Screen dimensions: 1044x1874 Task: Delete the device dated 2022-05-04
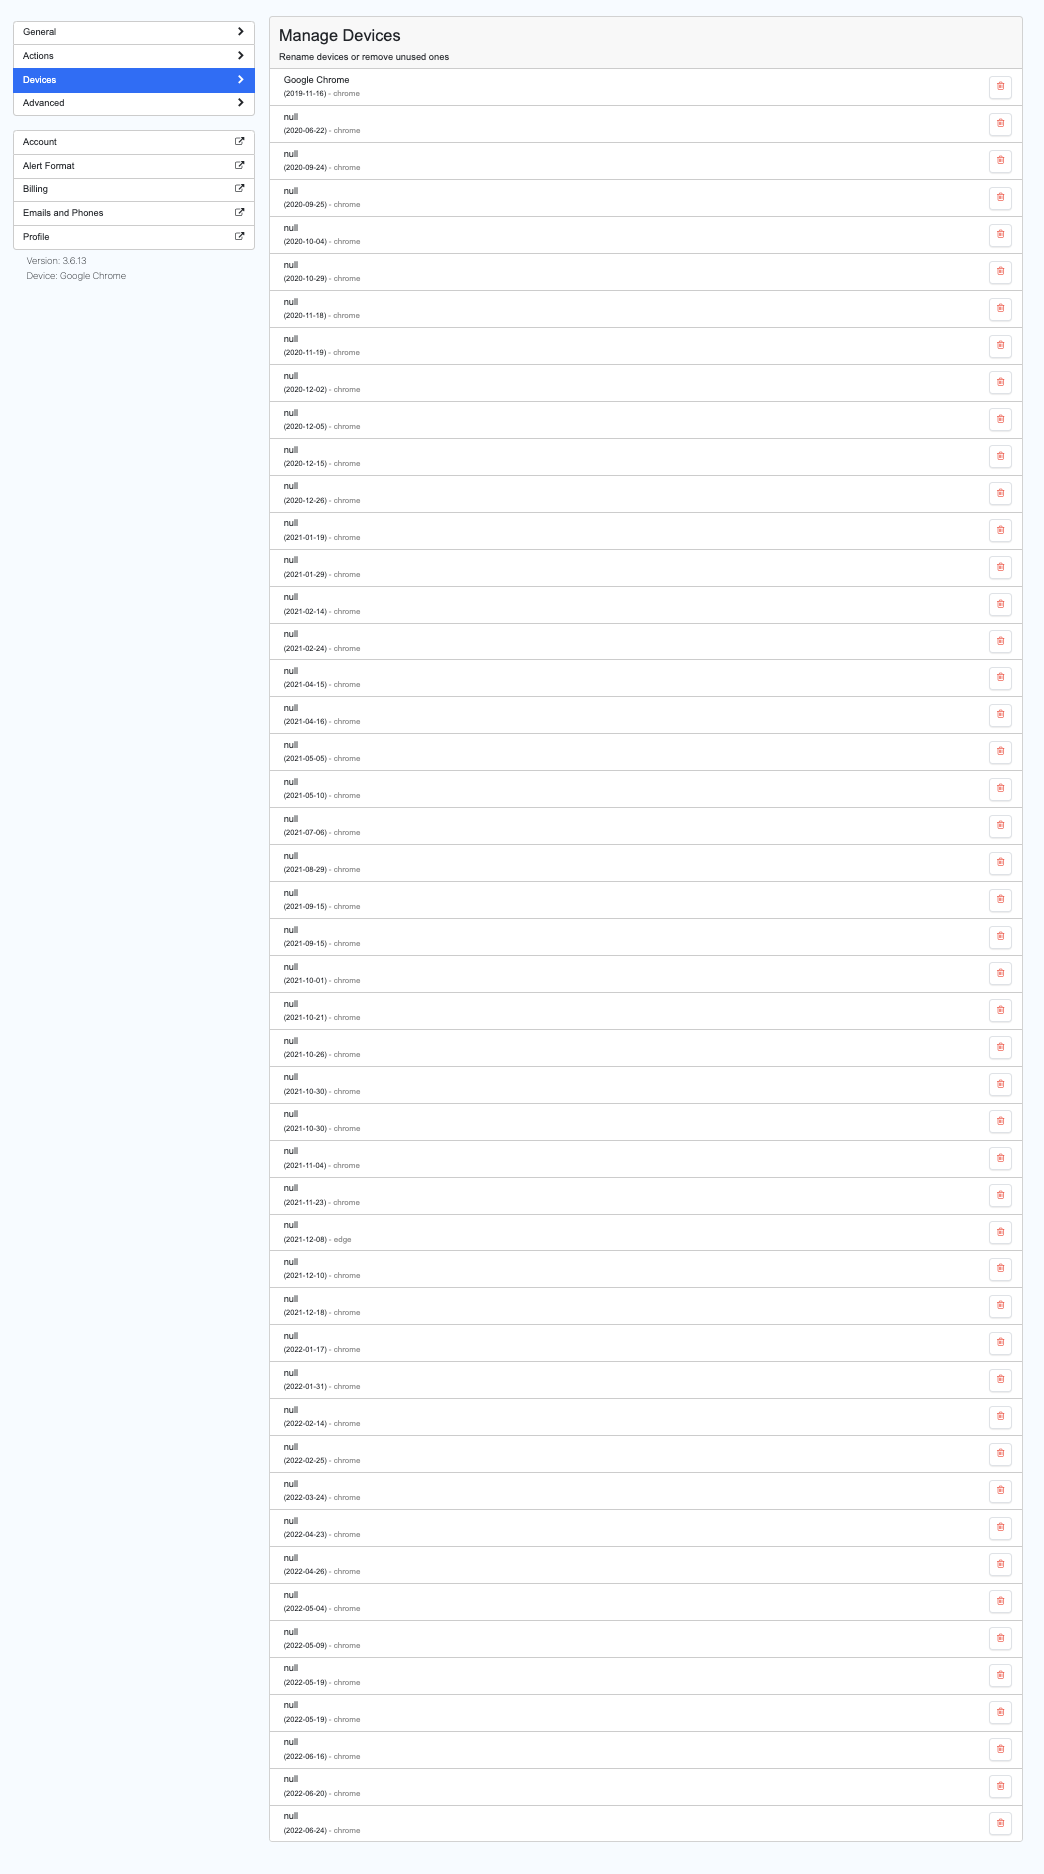tap(1000, 1601)
